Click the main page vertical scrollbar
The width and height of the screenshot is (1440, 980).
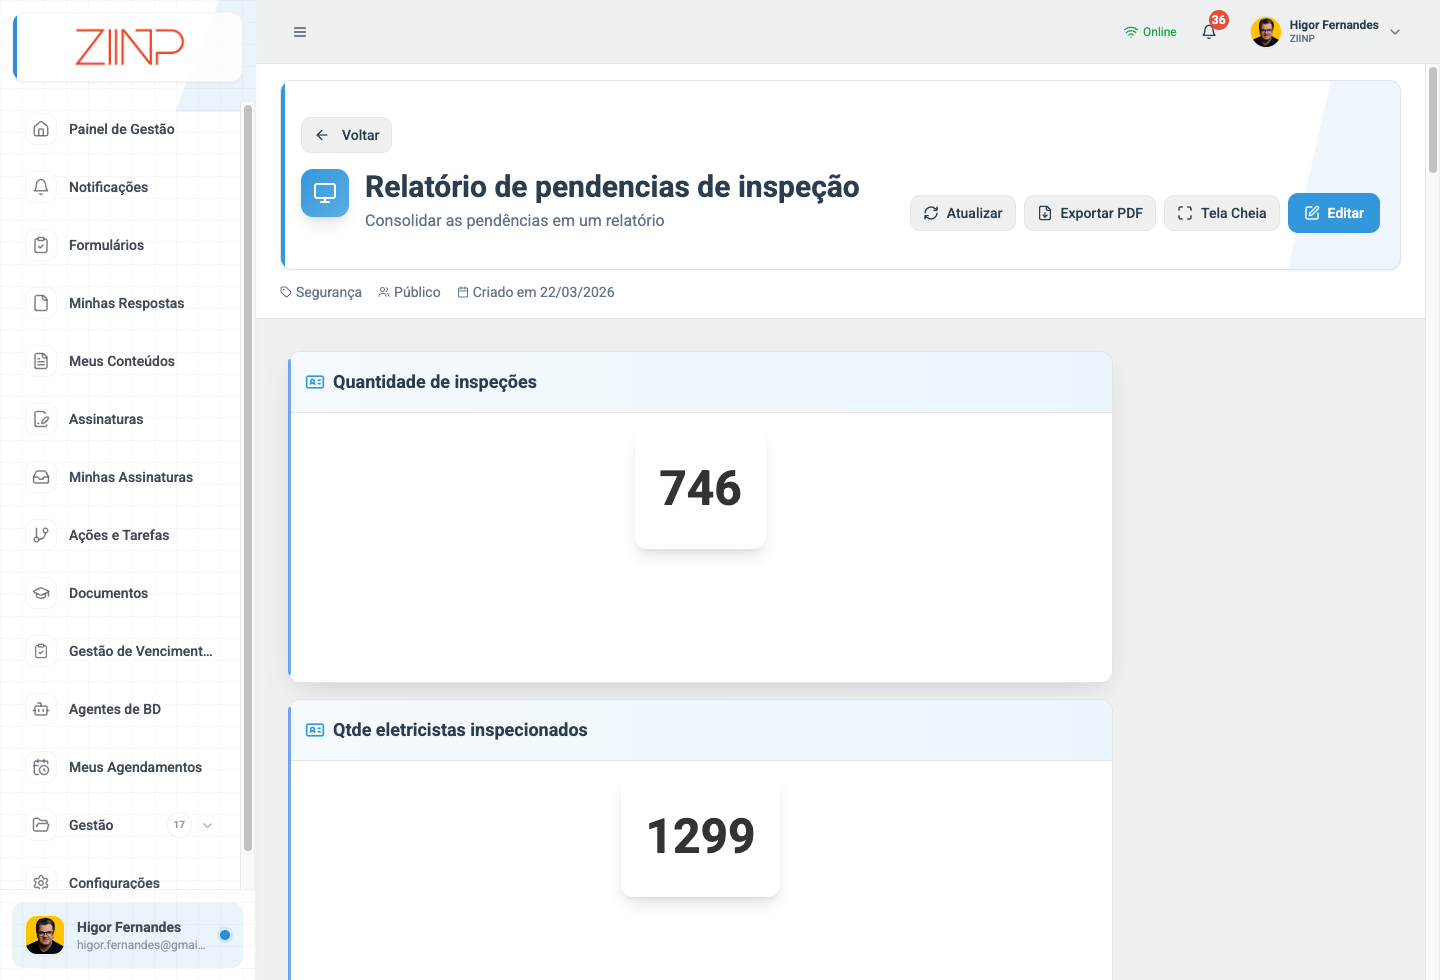tap(1433, 120)
